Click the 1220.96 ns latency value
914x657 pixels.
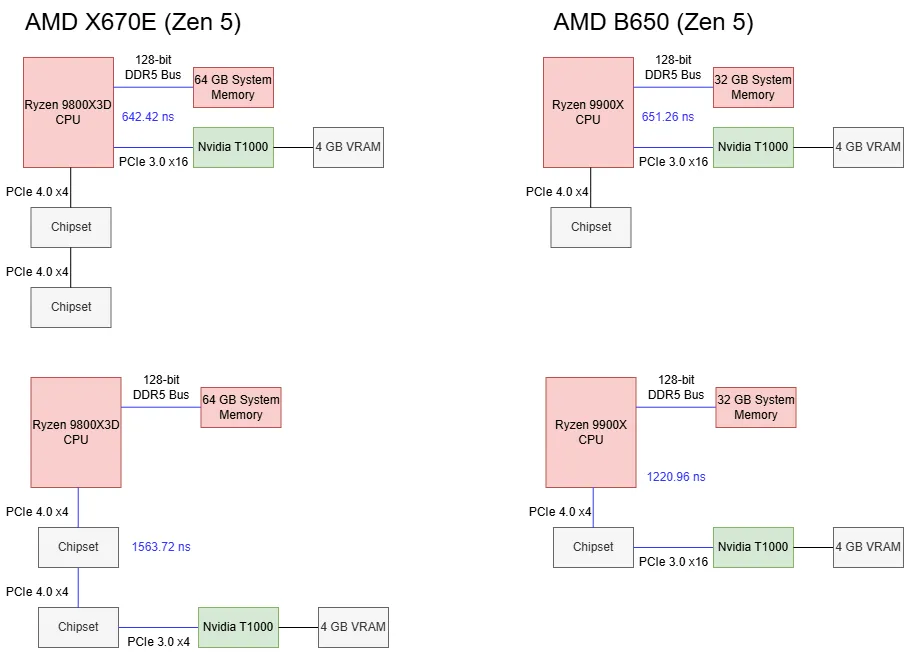(x=676, y=477)
